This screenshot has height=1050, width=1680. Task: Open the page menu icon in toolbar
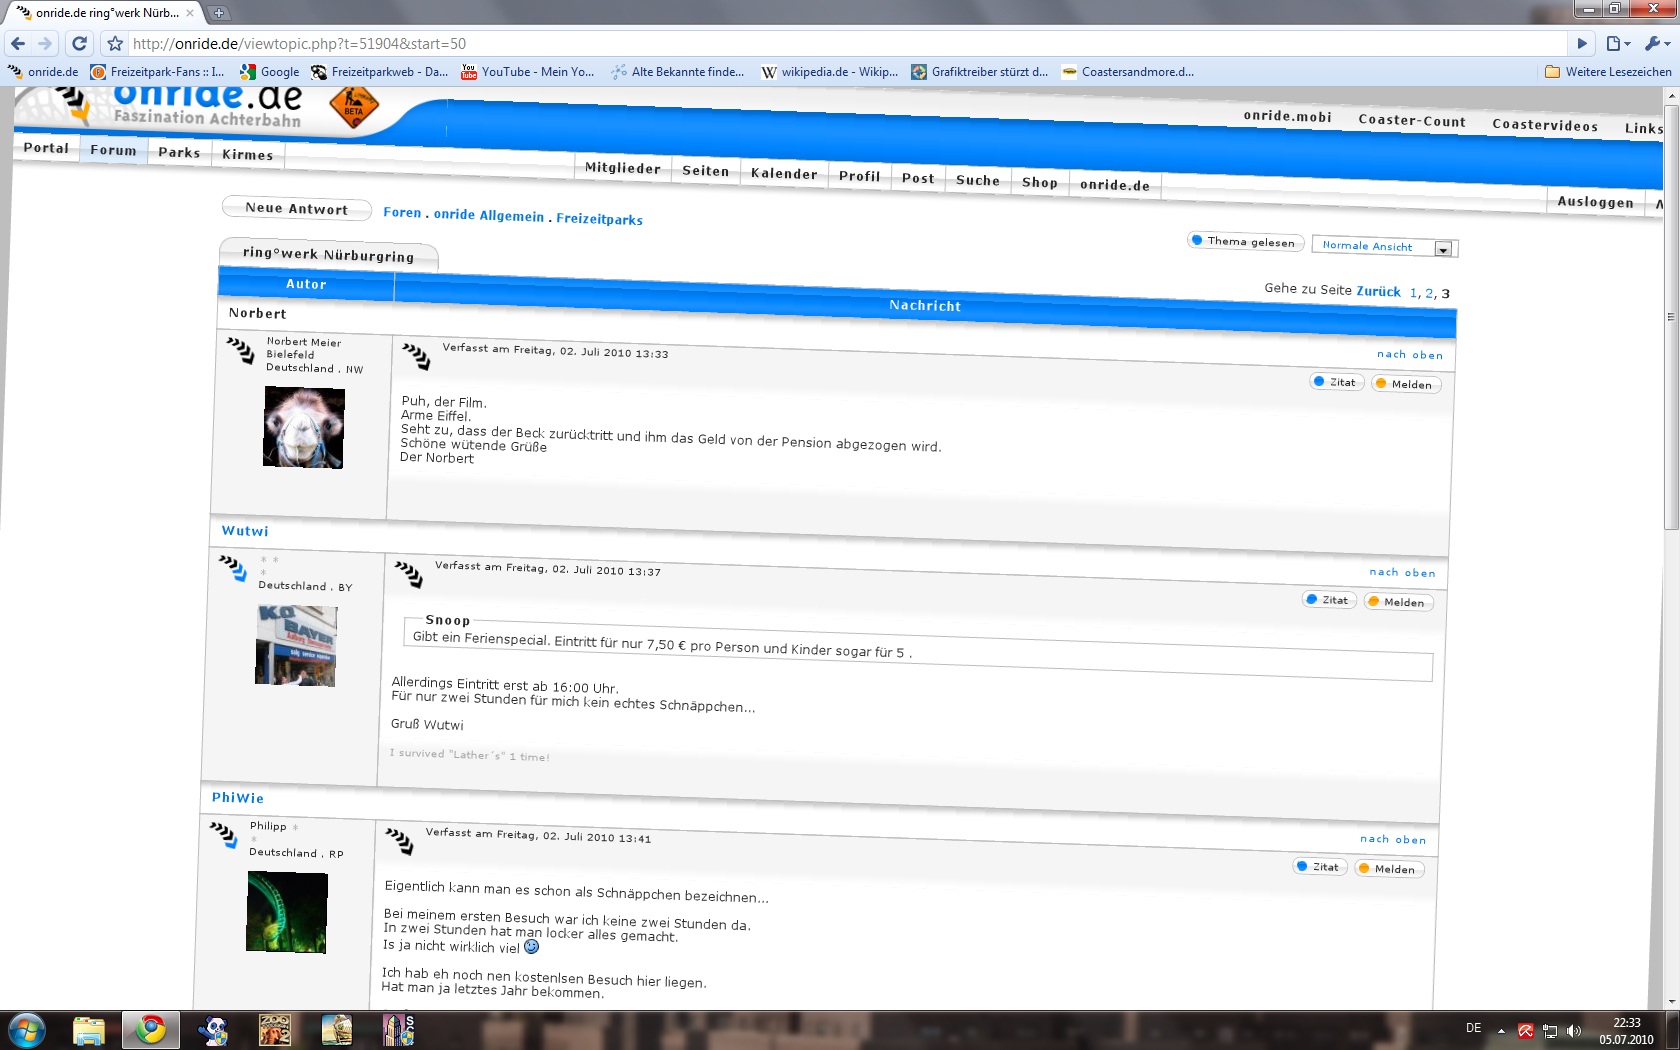tap(1616, 43)
